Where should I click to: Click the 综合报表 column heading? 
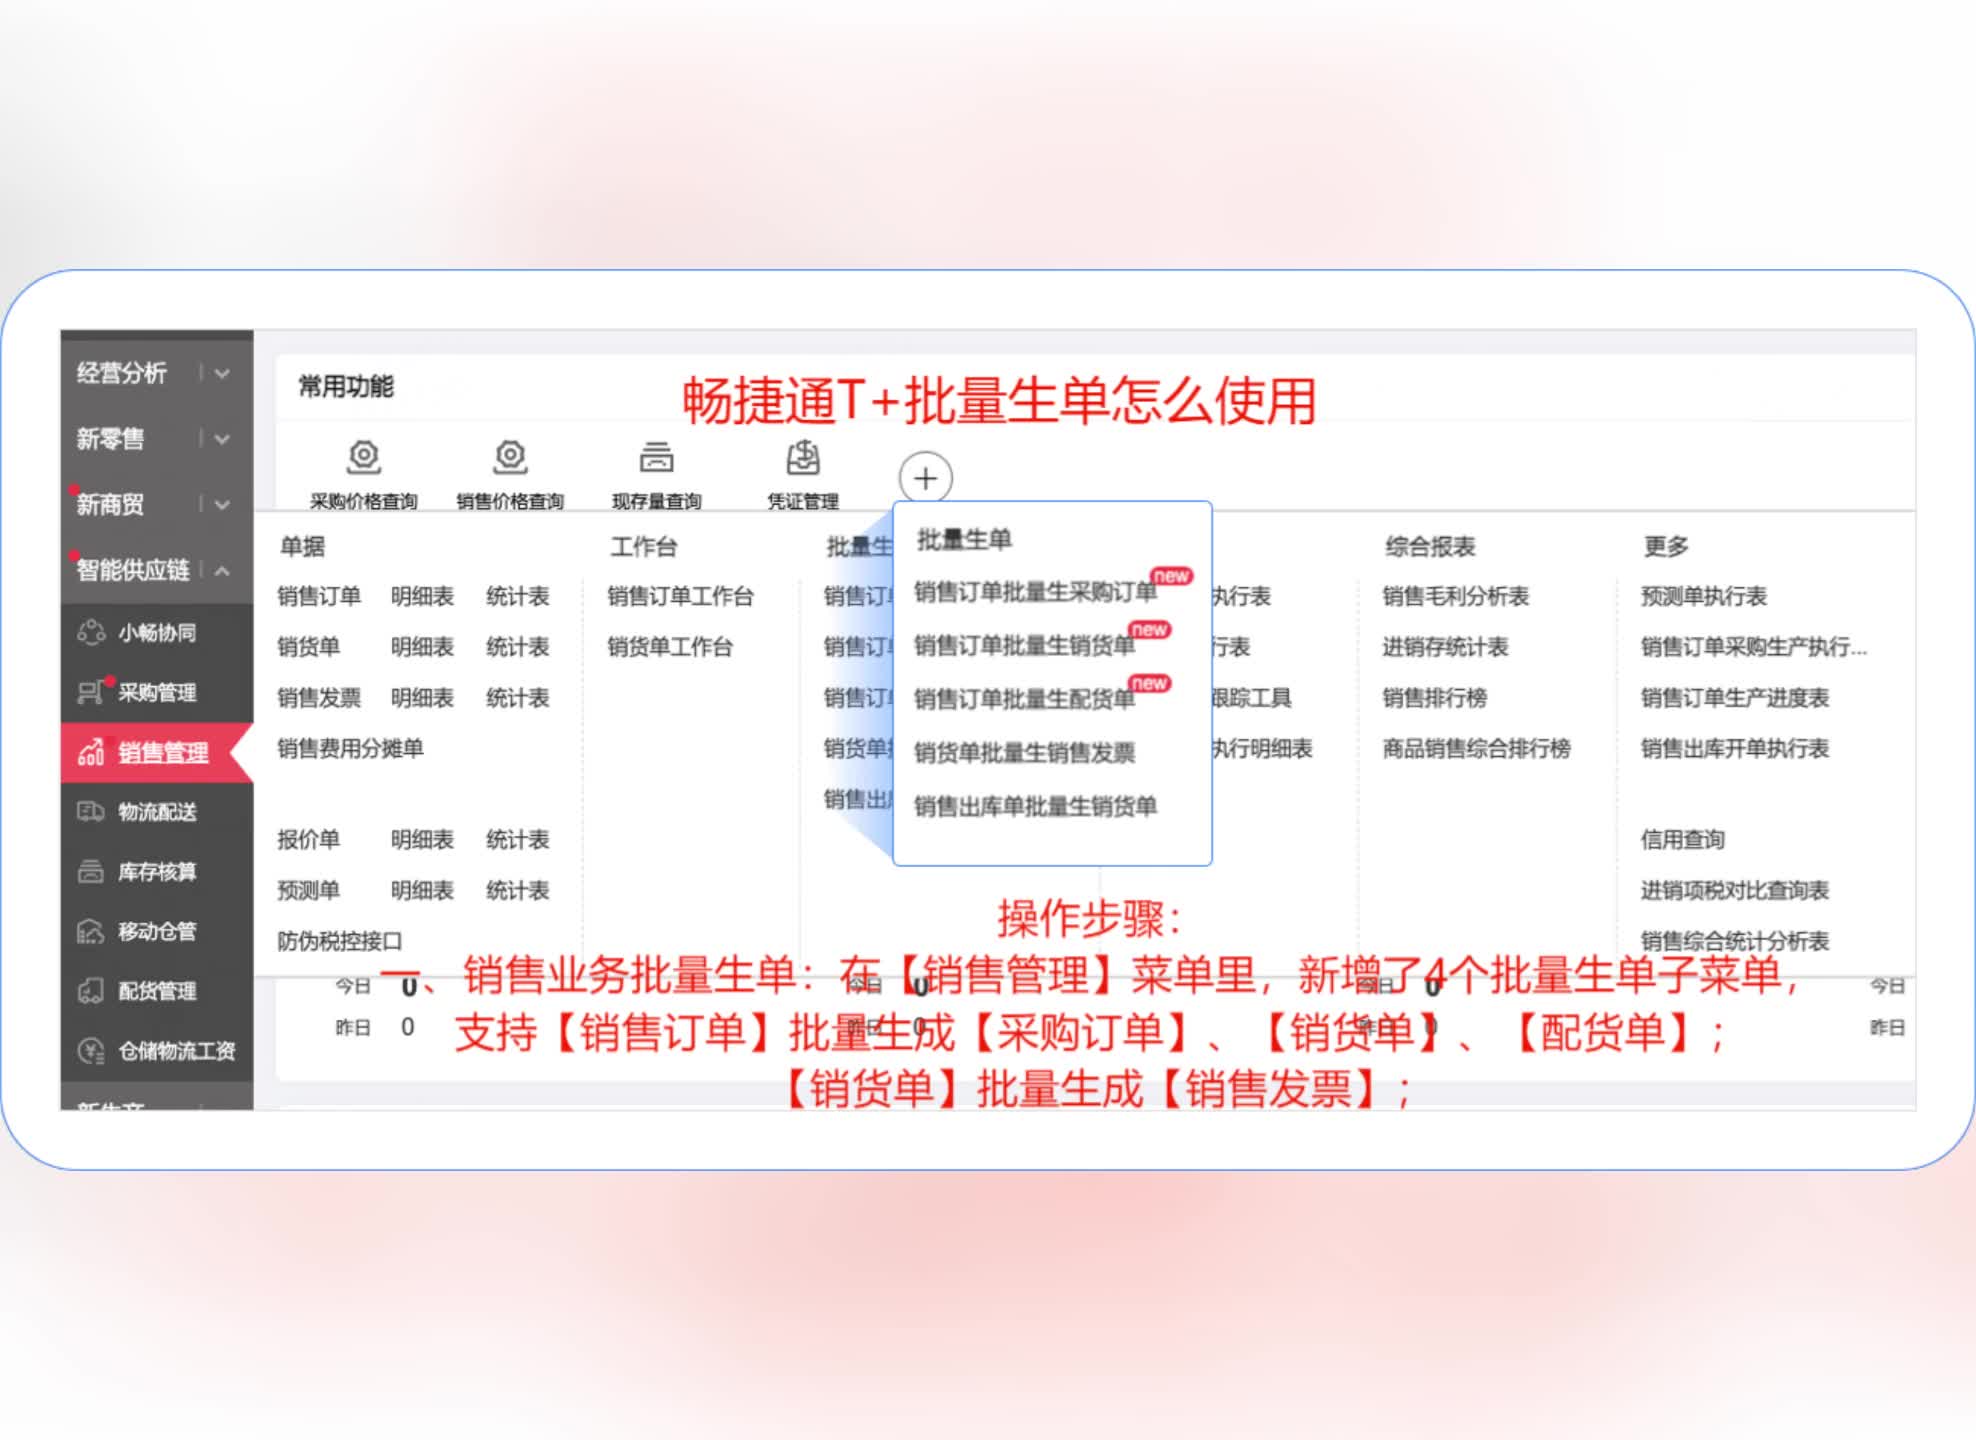[x=1430, y=546]
